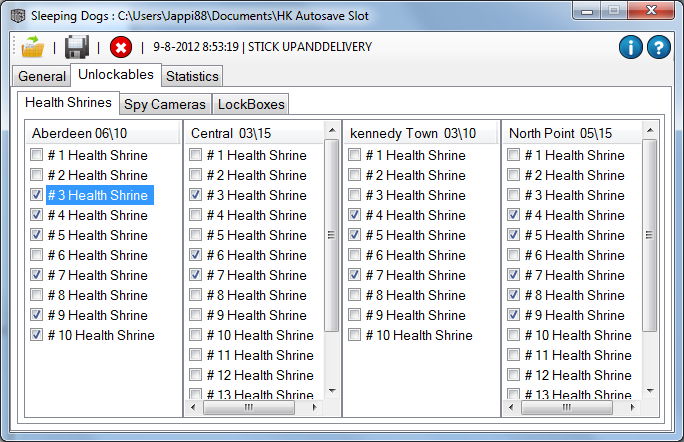The height and width of the screenshot is (442, 684).
Task: Open the blue info icon
Action: (631, 47)
